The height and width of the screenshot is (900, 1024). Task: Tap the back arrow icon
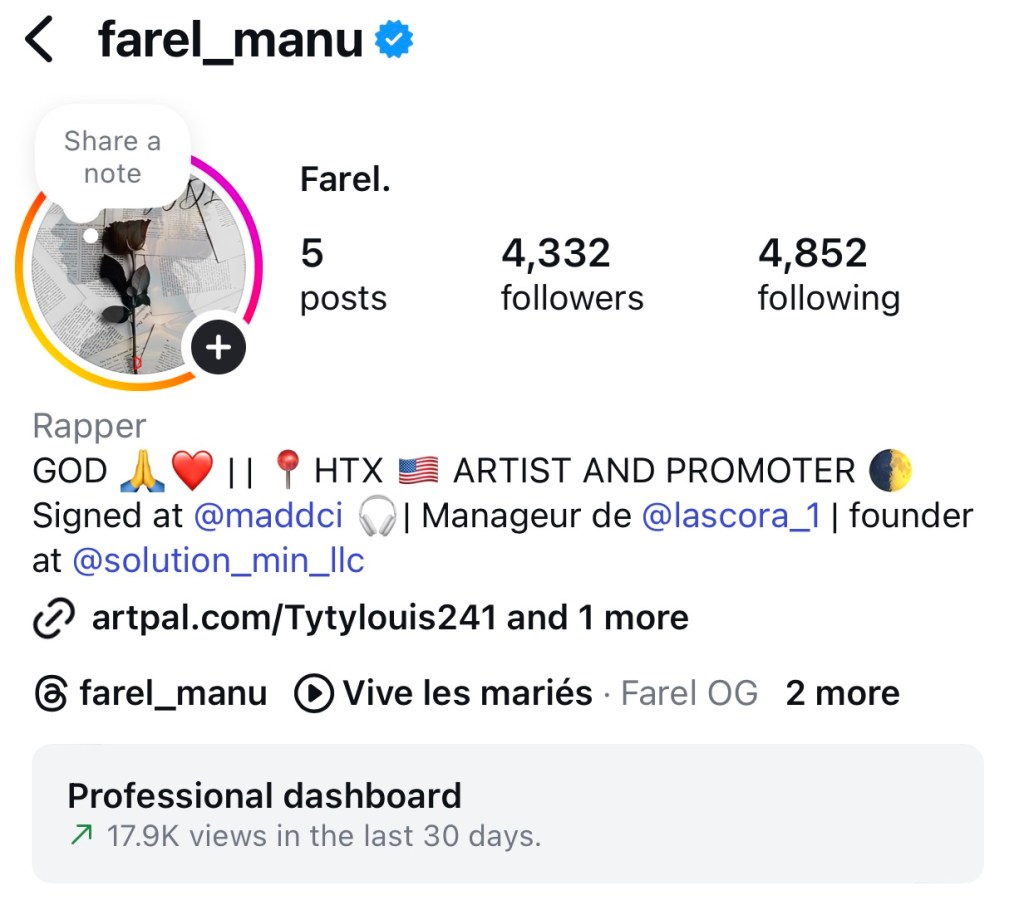(39, 41)
